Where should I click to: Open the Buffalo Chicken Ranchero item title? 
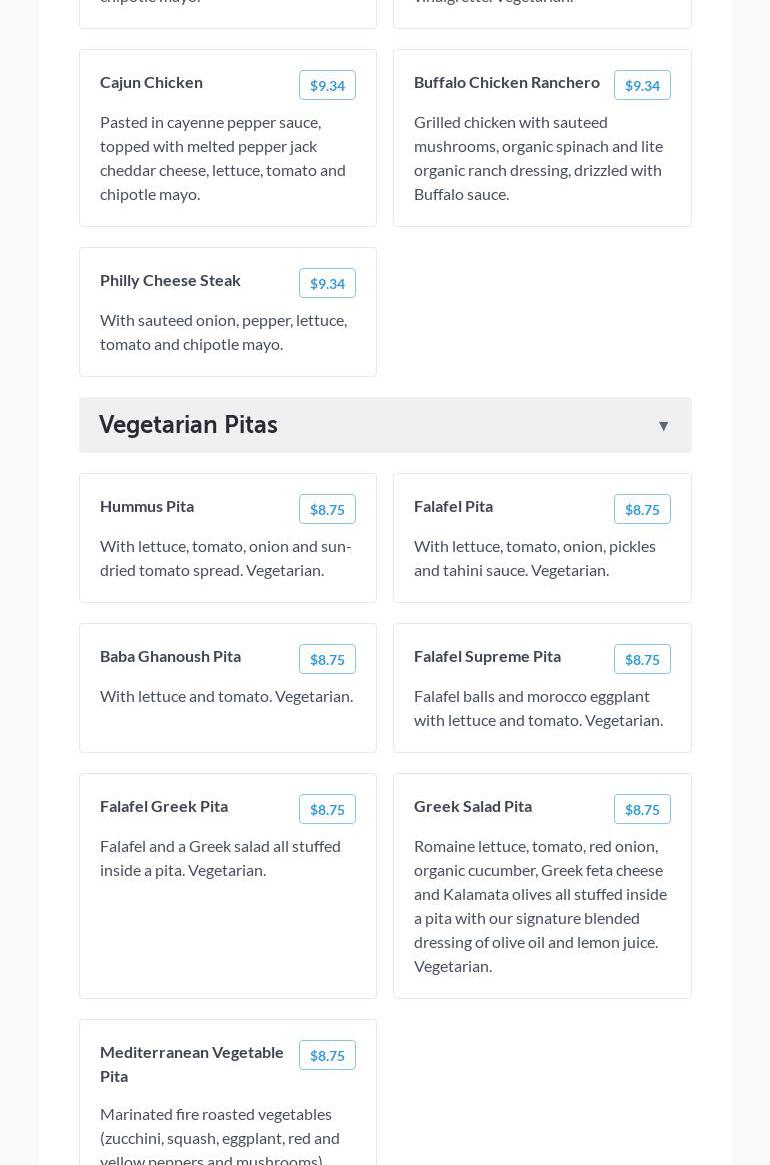point(507,82)
